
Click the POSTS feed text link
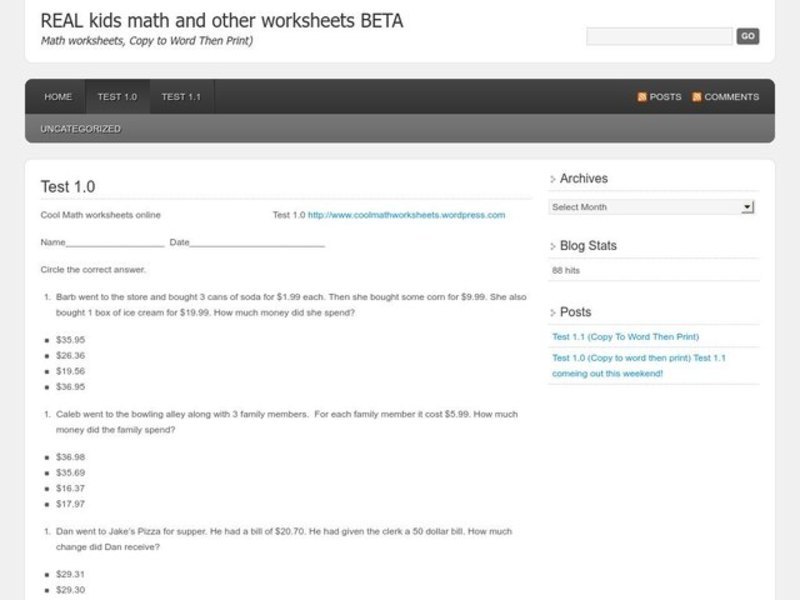665,96
